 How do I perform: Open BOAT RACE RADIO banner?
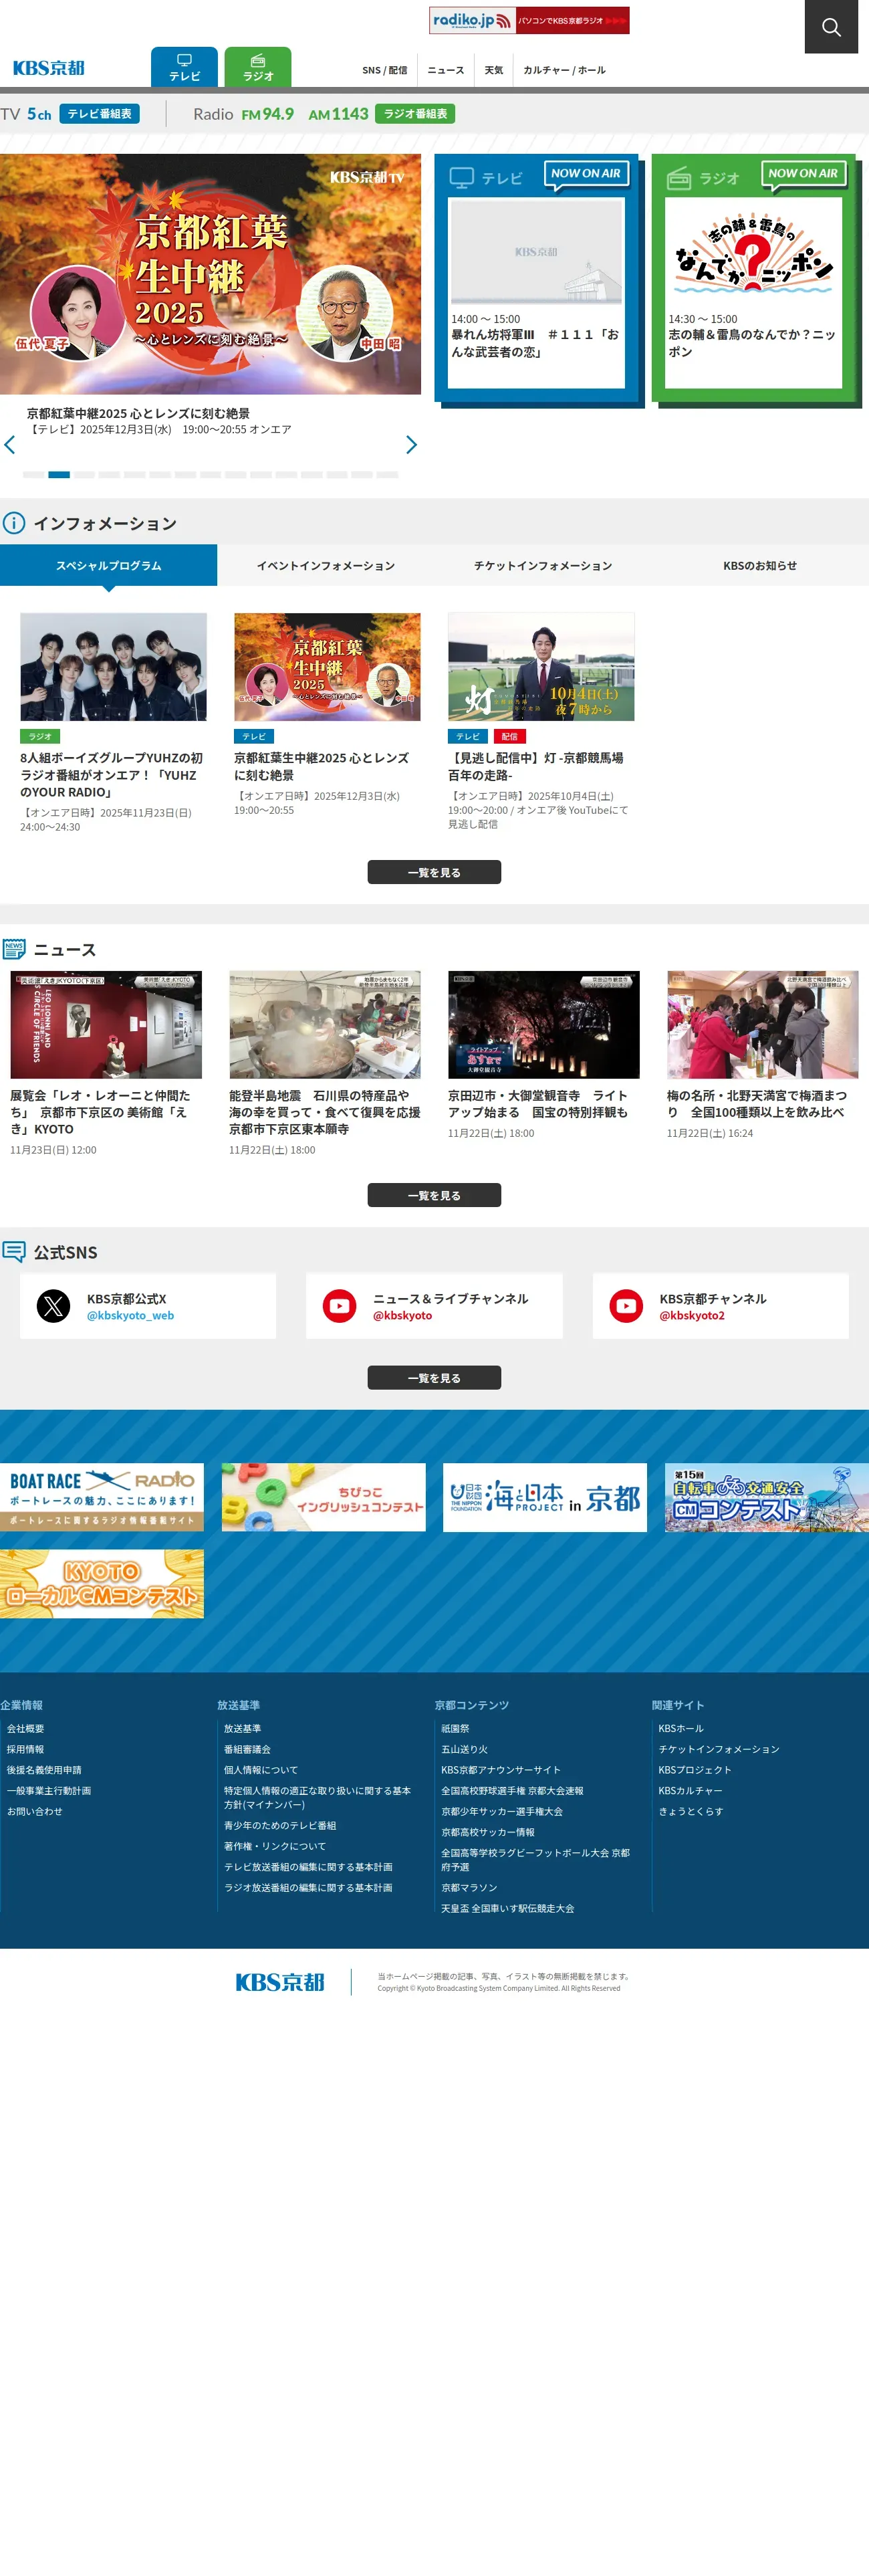coord(102,1498)
